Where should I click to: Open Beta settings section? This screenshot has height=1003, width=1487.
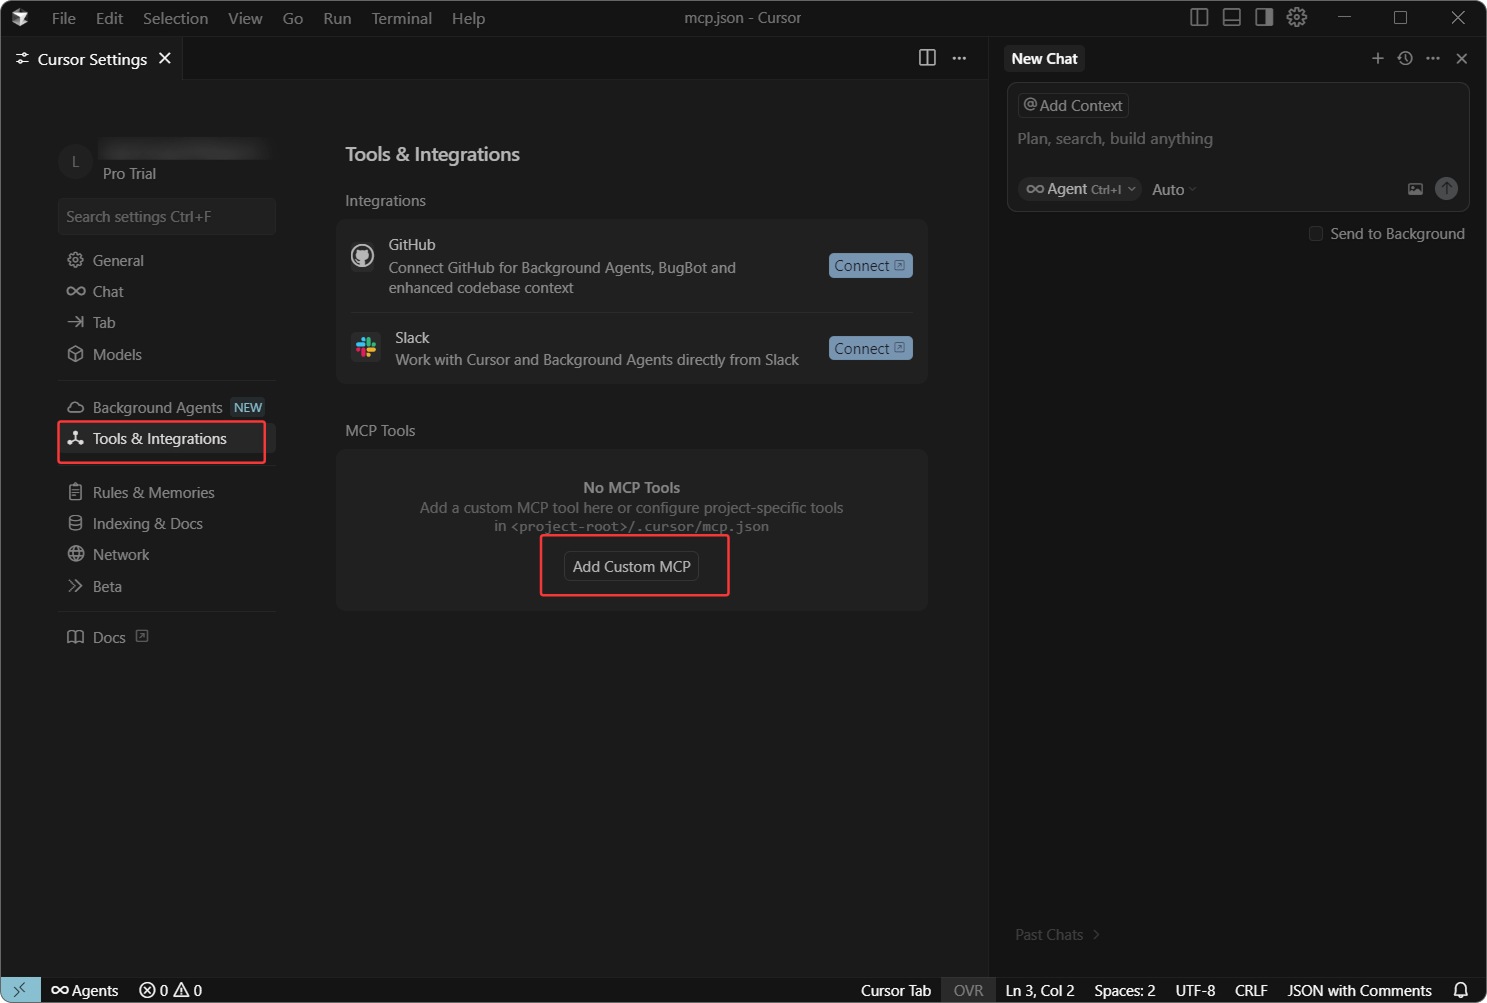point(167,586)
